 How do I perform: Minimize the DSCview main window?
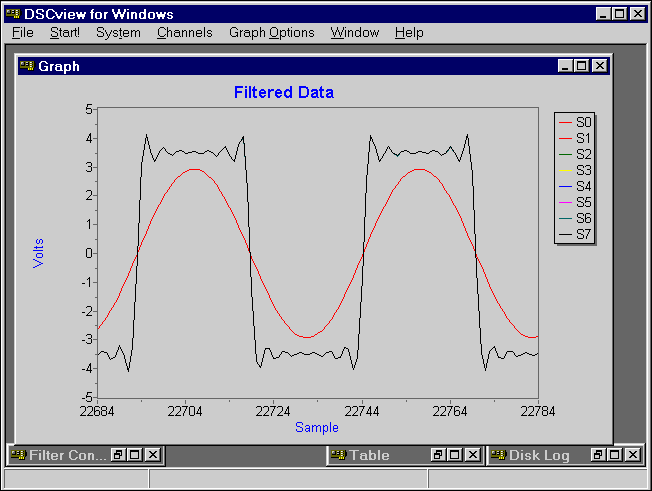(603, 14)
